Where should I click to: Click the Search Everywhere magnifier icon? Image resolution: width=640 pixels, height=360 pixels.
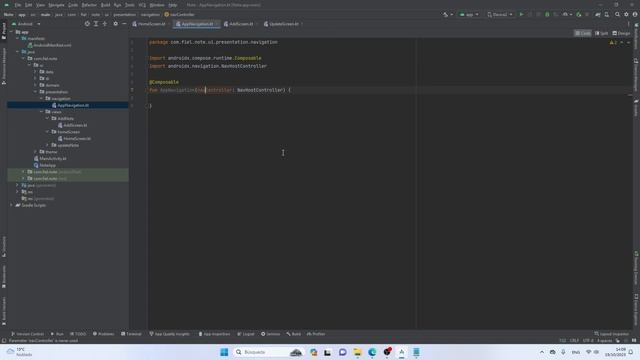618,15
